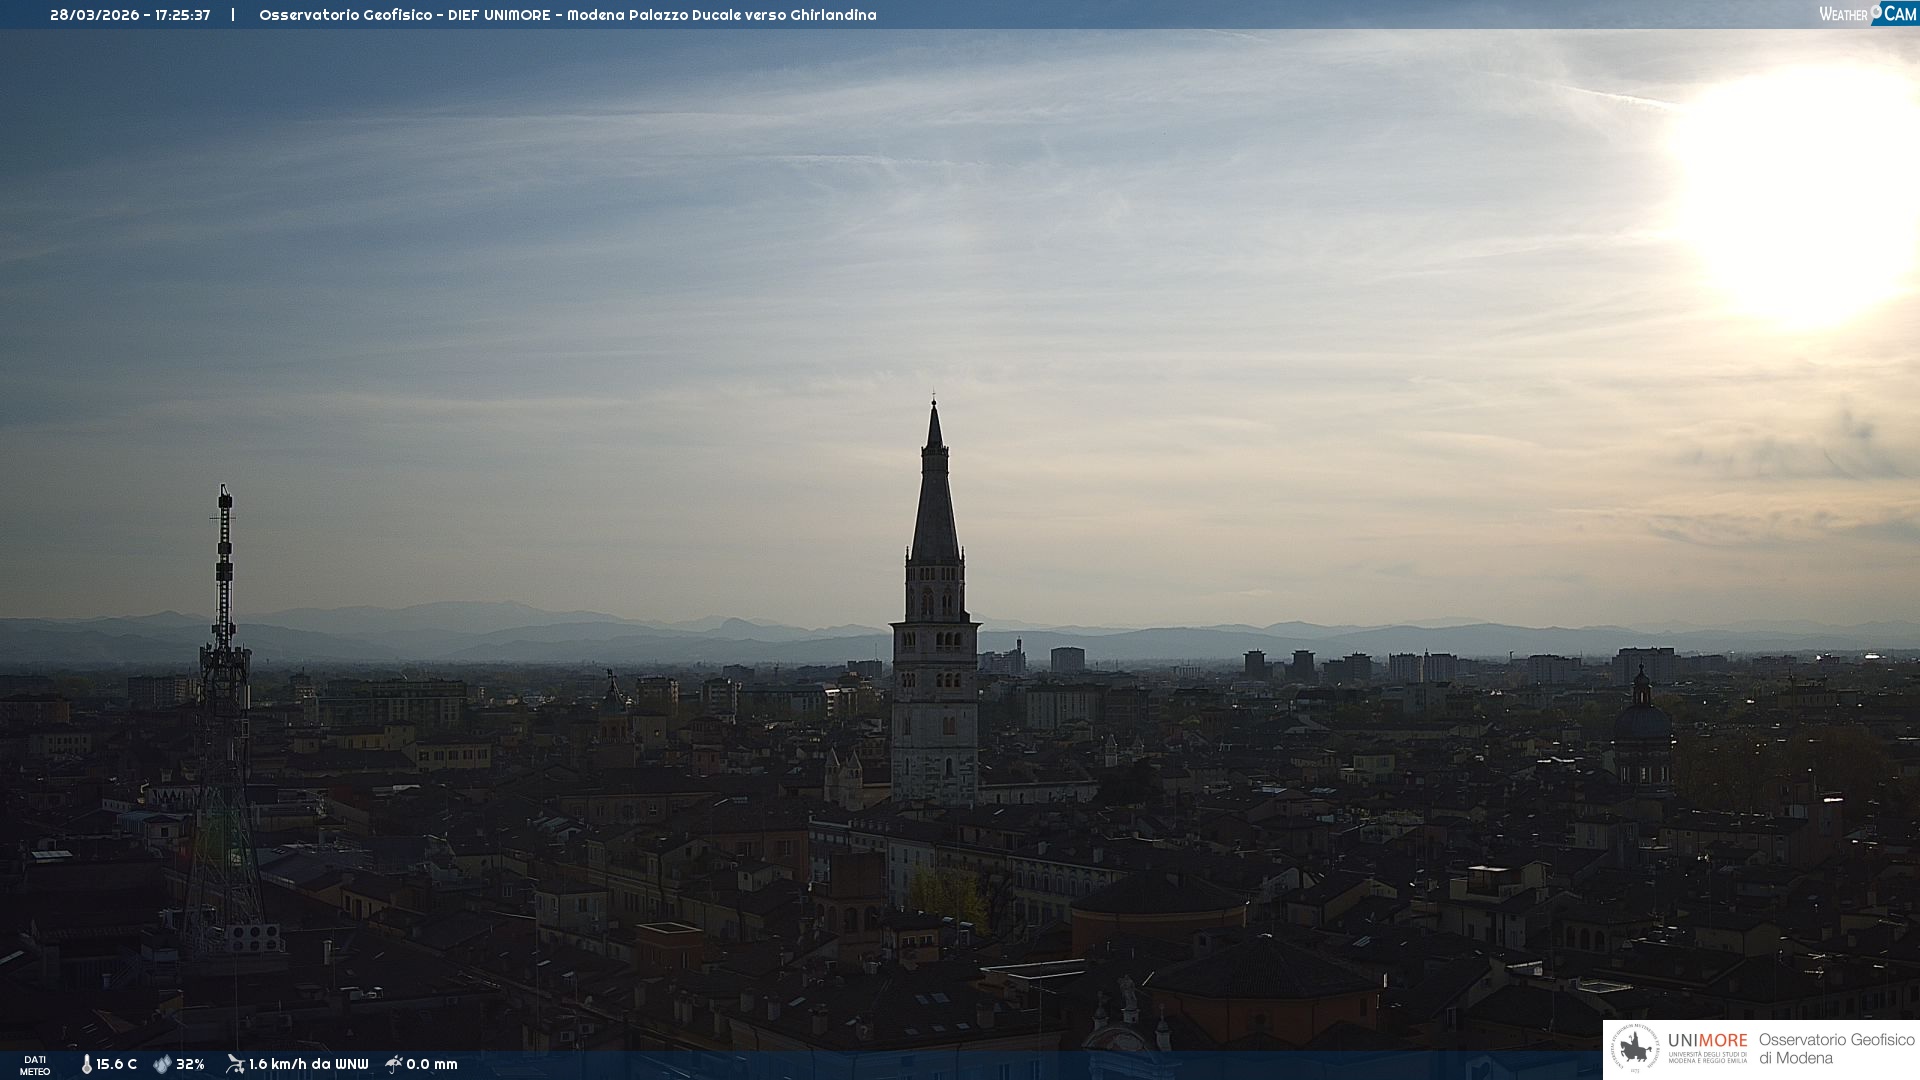Click the Osservatorio Geofisico DIEF UNIMORE title text
Viewport: 1920px width, 1080px height.
[567, 15]
